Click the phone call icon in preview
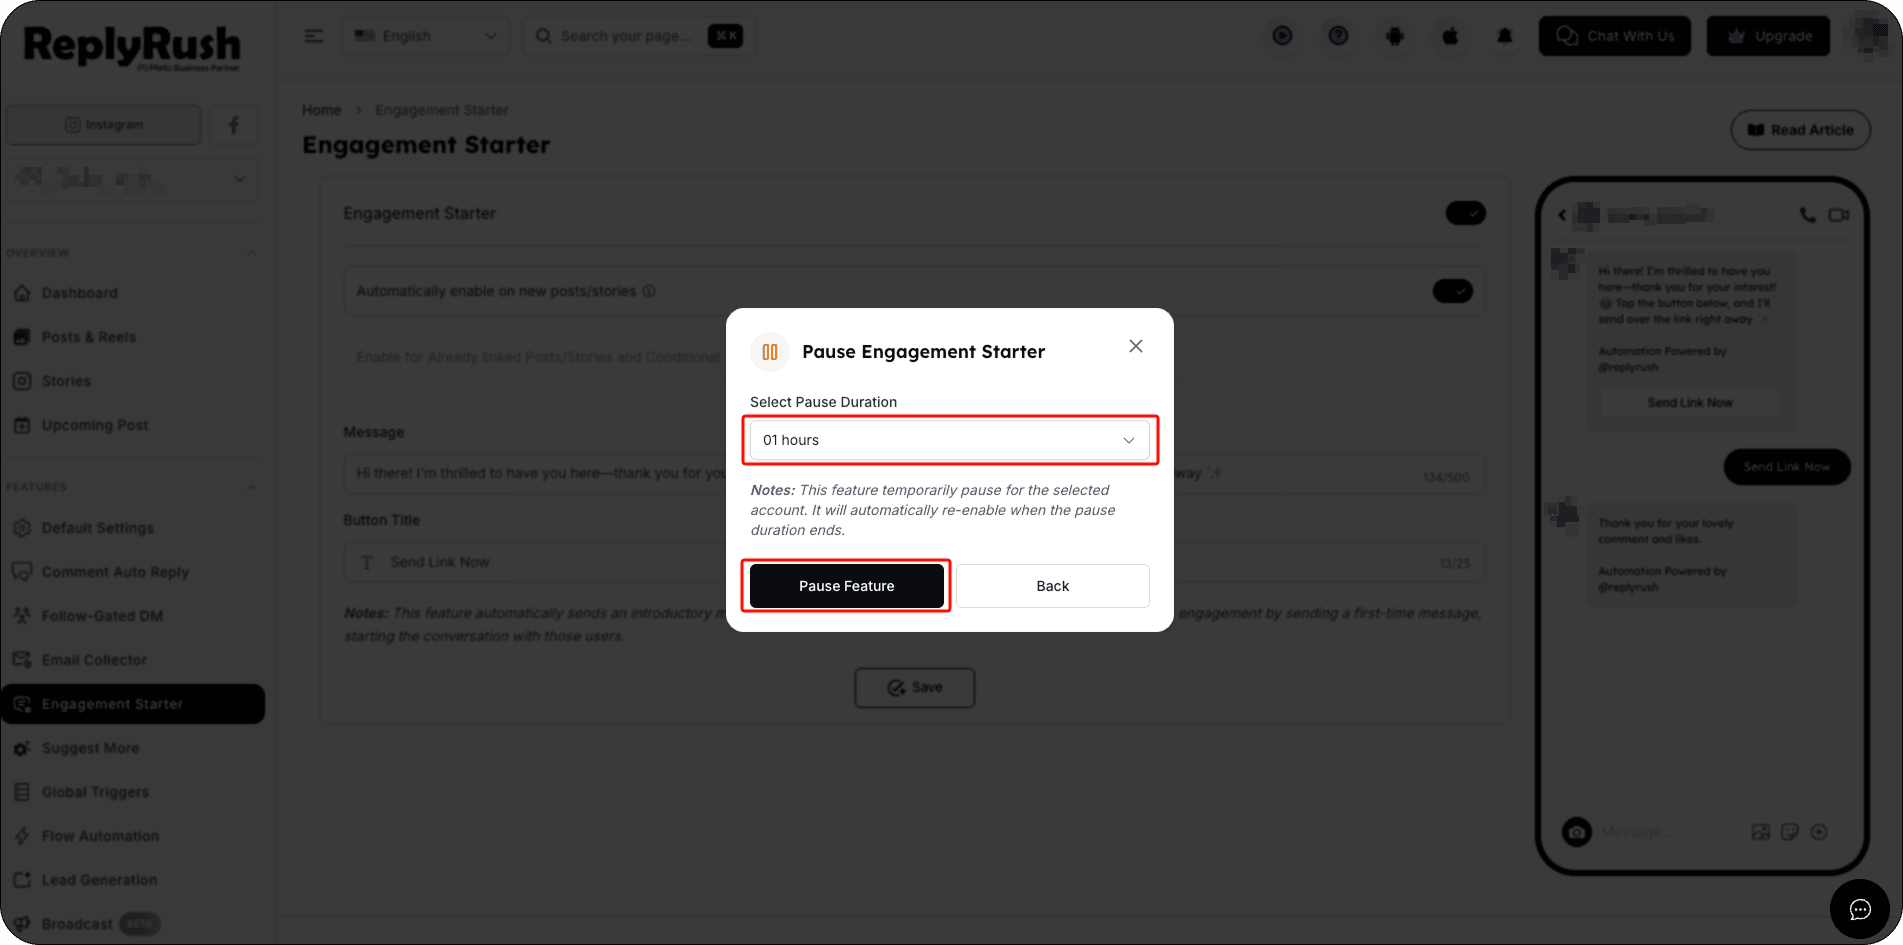This screenshot has height=945, width=1903. click(1807, 215)
